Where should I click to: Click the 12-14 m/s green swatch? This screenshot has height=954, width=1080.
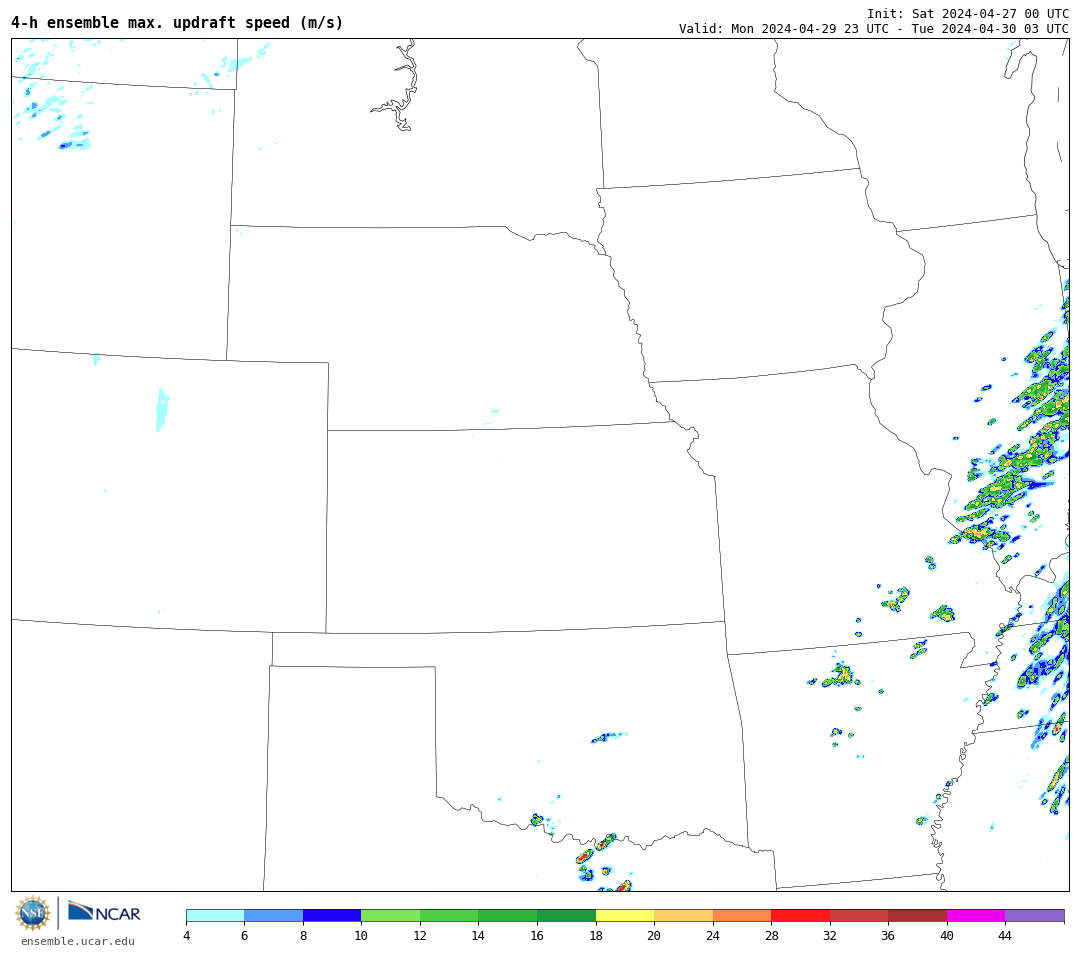click(x=449, y=915)
